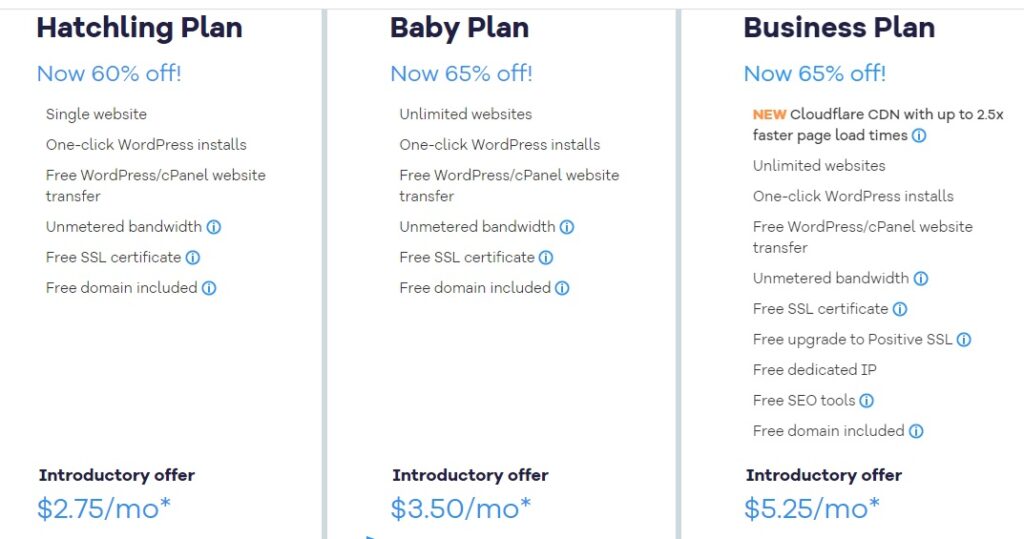Click Now 60% off text under Hatchling Plan

click(109, 73)
